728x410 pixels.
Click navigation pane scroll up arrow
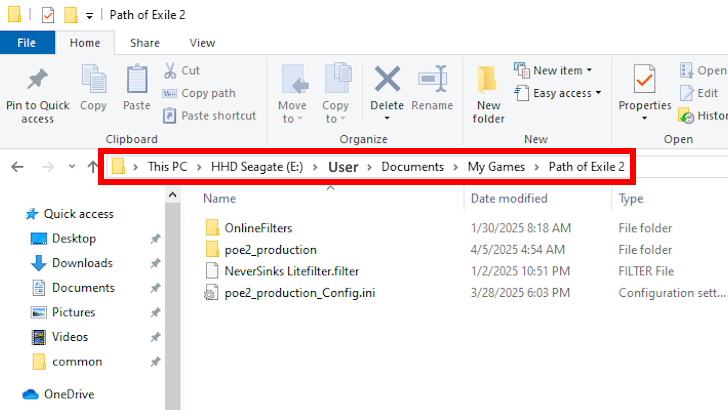pyautogui.click(x=173, y=195)
